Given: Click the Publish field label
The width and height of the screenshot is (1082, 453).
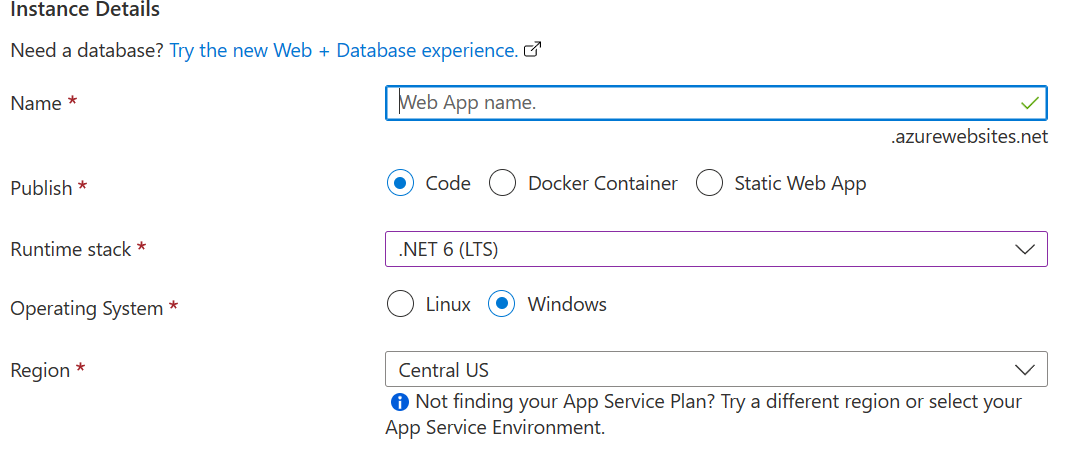Looking at the screenshot, I should click(41, 188).
